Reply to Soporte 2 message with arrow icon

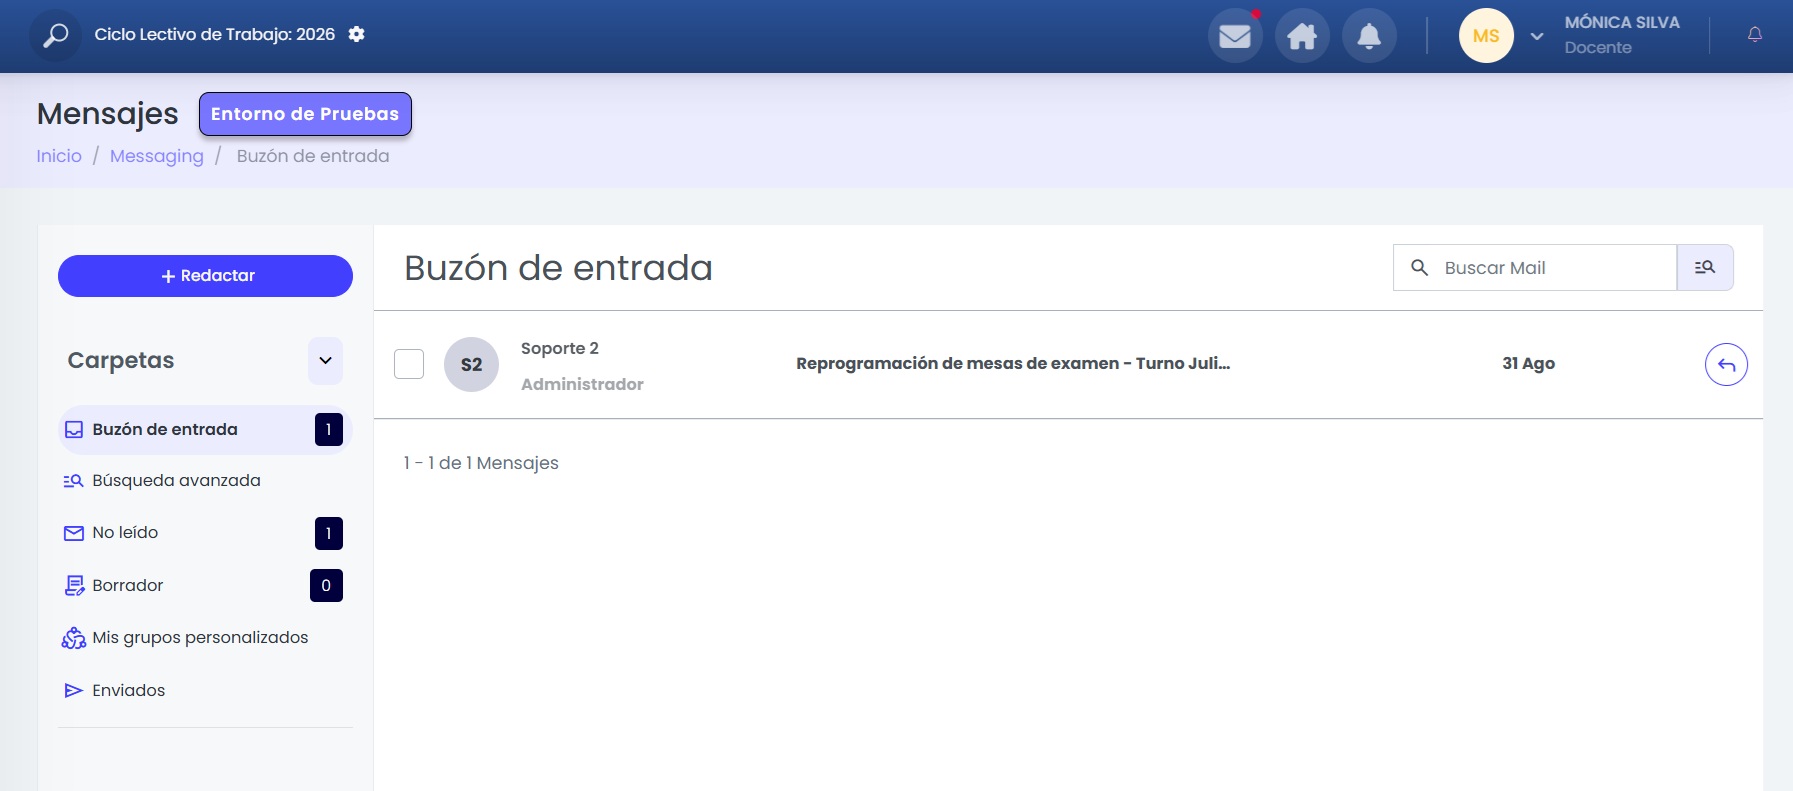click(x=1726, y=364)
